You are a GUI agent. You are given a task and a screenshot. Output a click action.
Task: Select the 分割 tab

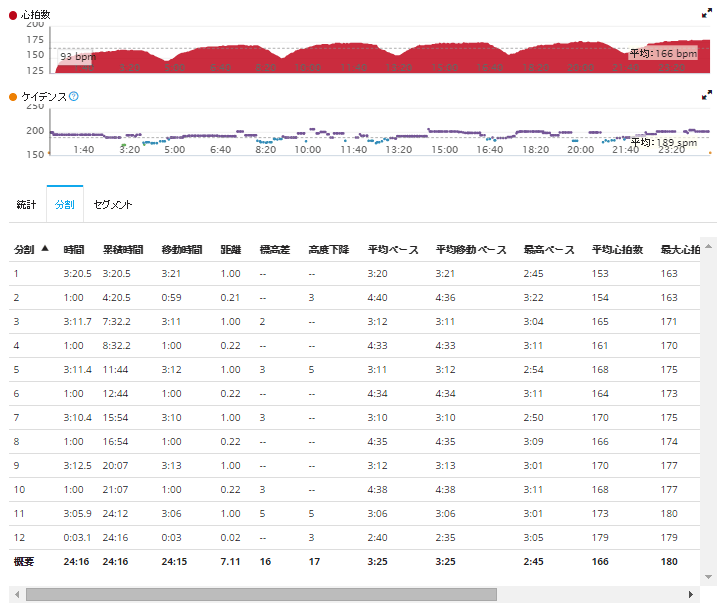[64, 204]
